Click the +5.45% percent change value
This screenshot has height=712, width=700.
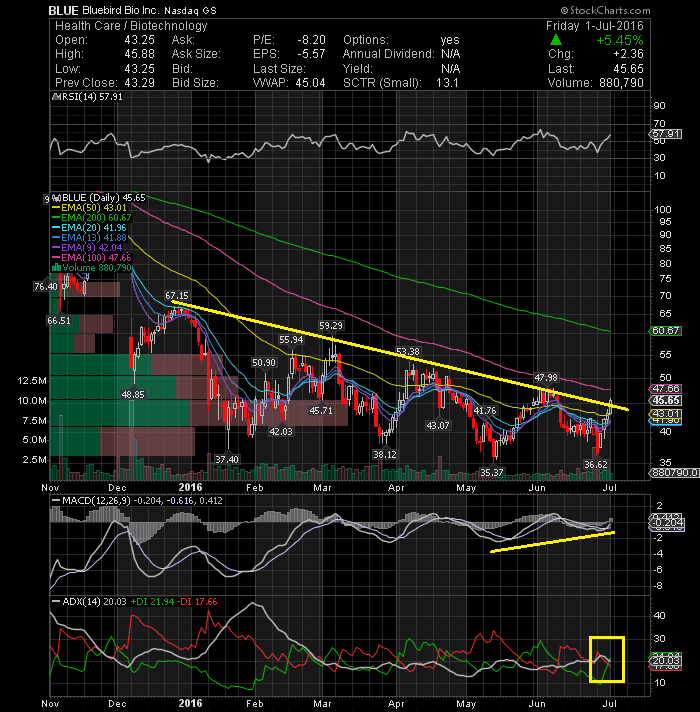coord(620,40)
